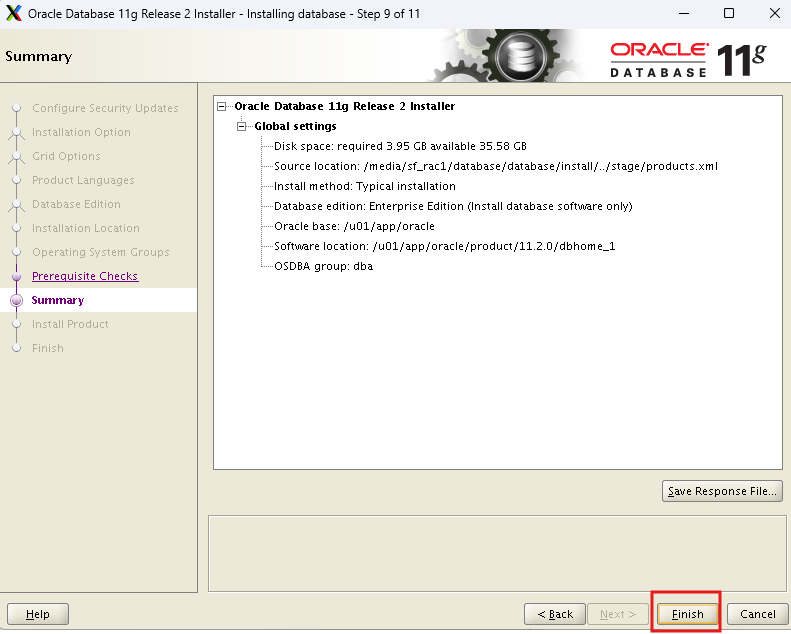Close the installer window

point(775,13)
